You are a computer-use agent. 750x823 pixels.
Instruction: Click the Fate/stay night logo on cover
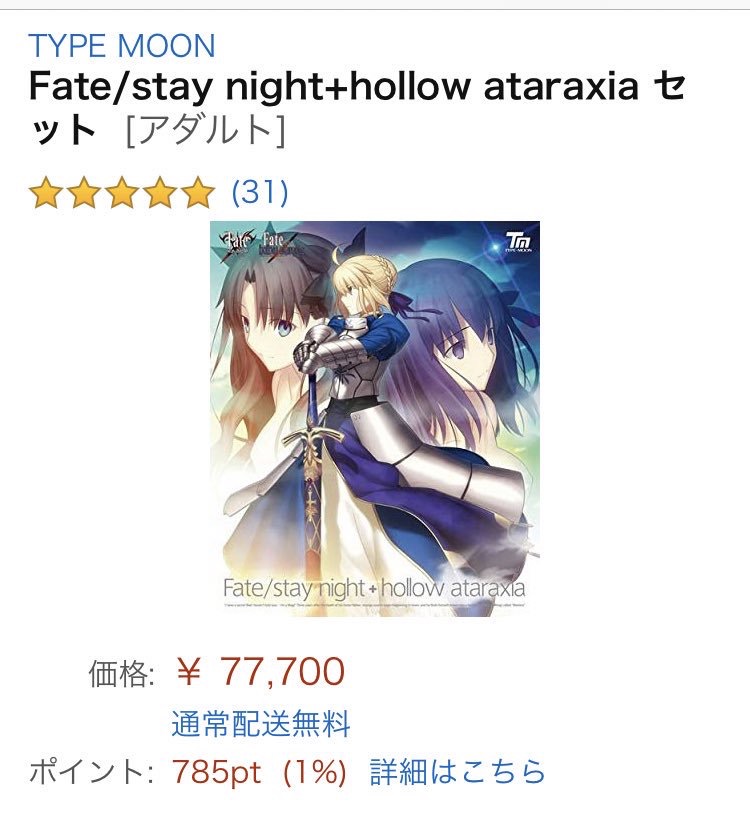pos(236,244)
